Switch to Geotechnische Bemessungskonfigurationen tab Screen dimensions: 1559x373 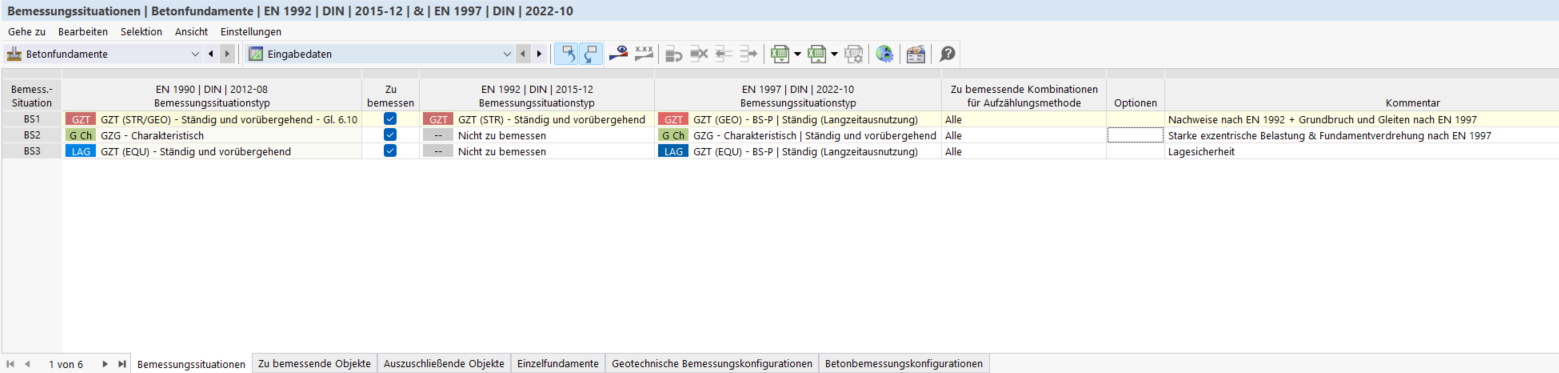coord(711,364)
